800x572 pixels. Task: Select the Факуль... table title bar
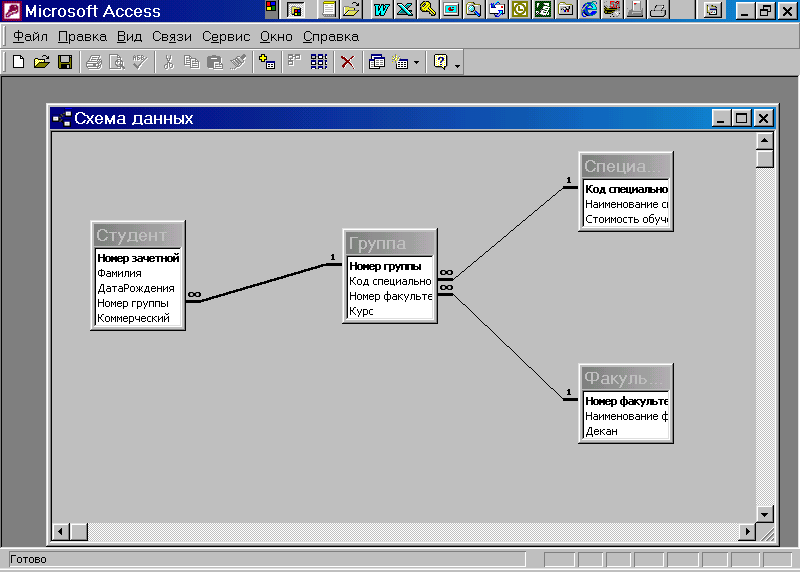click(626, 378)
